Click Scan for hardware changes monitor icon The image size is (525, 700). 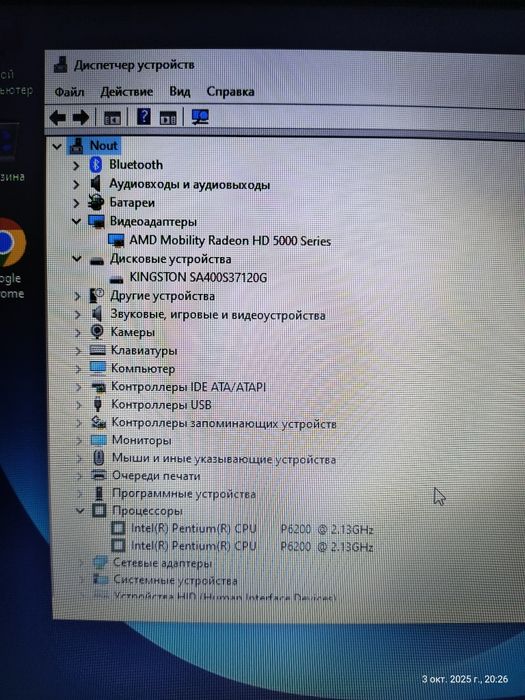pos(200,117)
